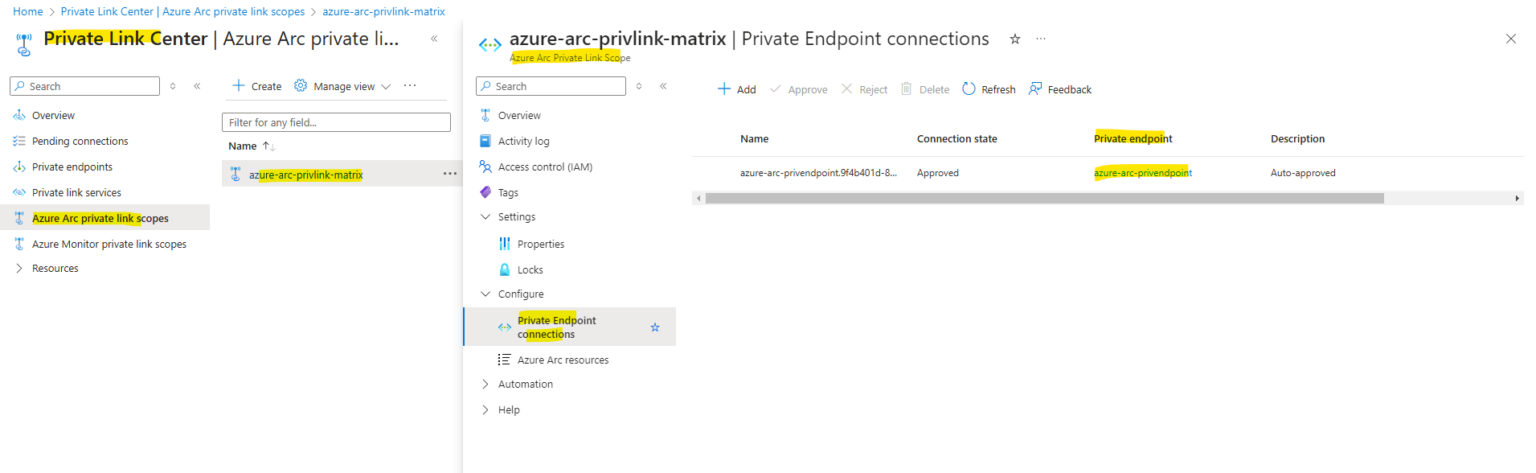This screenshot has height=473, width=1536.
Task: Expand the Resources tree item
Action: click(20, 268)
